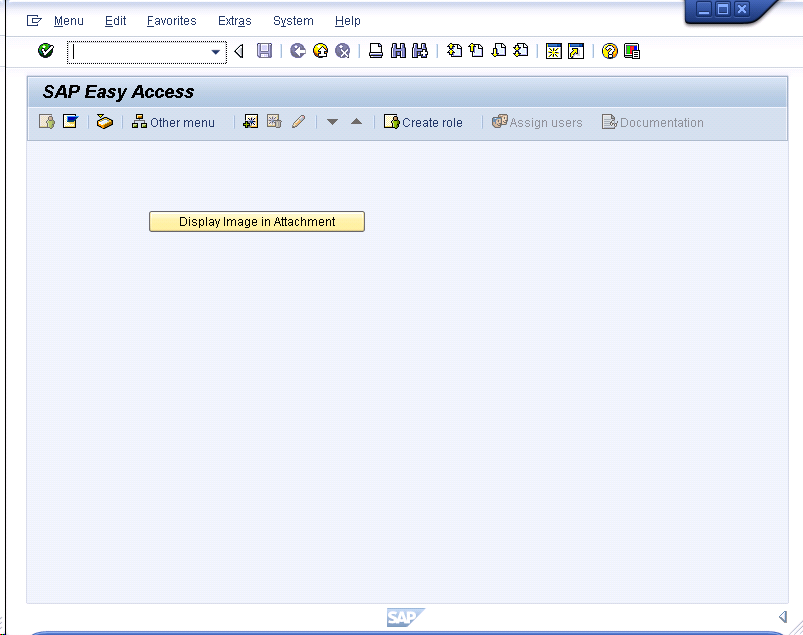
Task: Open the Extras menu
Action: pyautogui.click(x=235, y=21)
